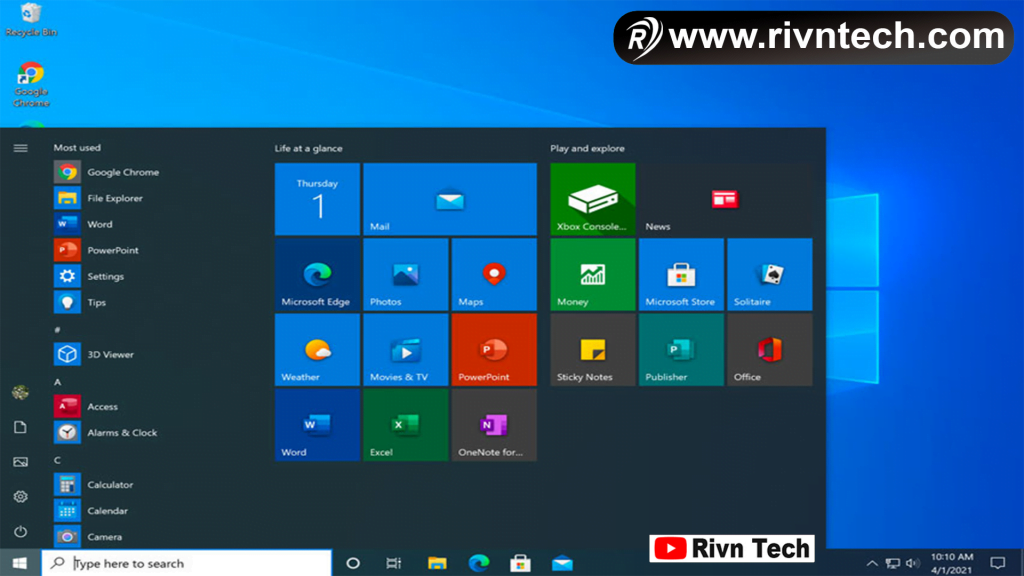Launch the PowerPoint tile

[x=494, y=349]
